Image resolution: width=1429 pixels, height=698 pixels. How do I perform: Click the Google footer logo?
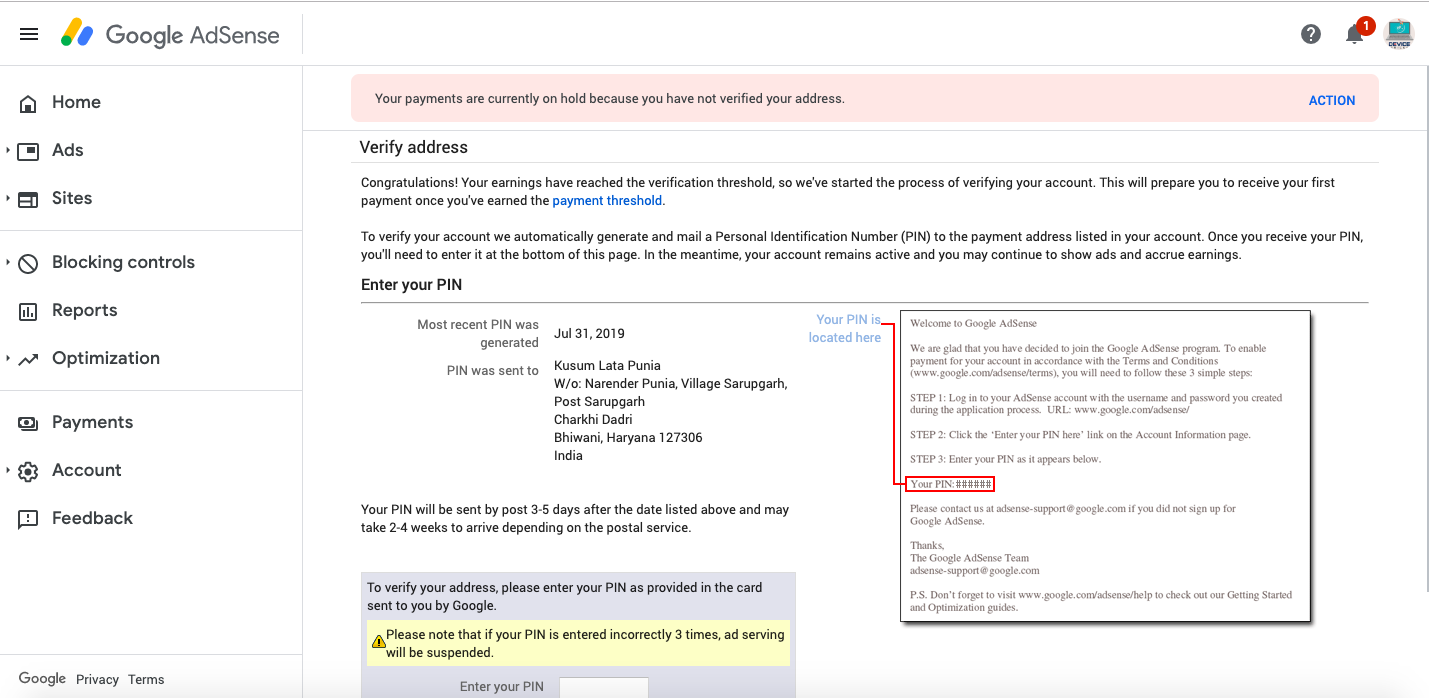click(x=42, y=679)
